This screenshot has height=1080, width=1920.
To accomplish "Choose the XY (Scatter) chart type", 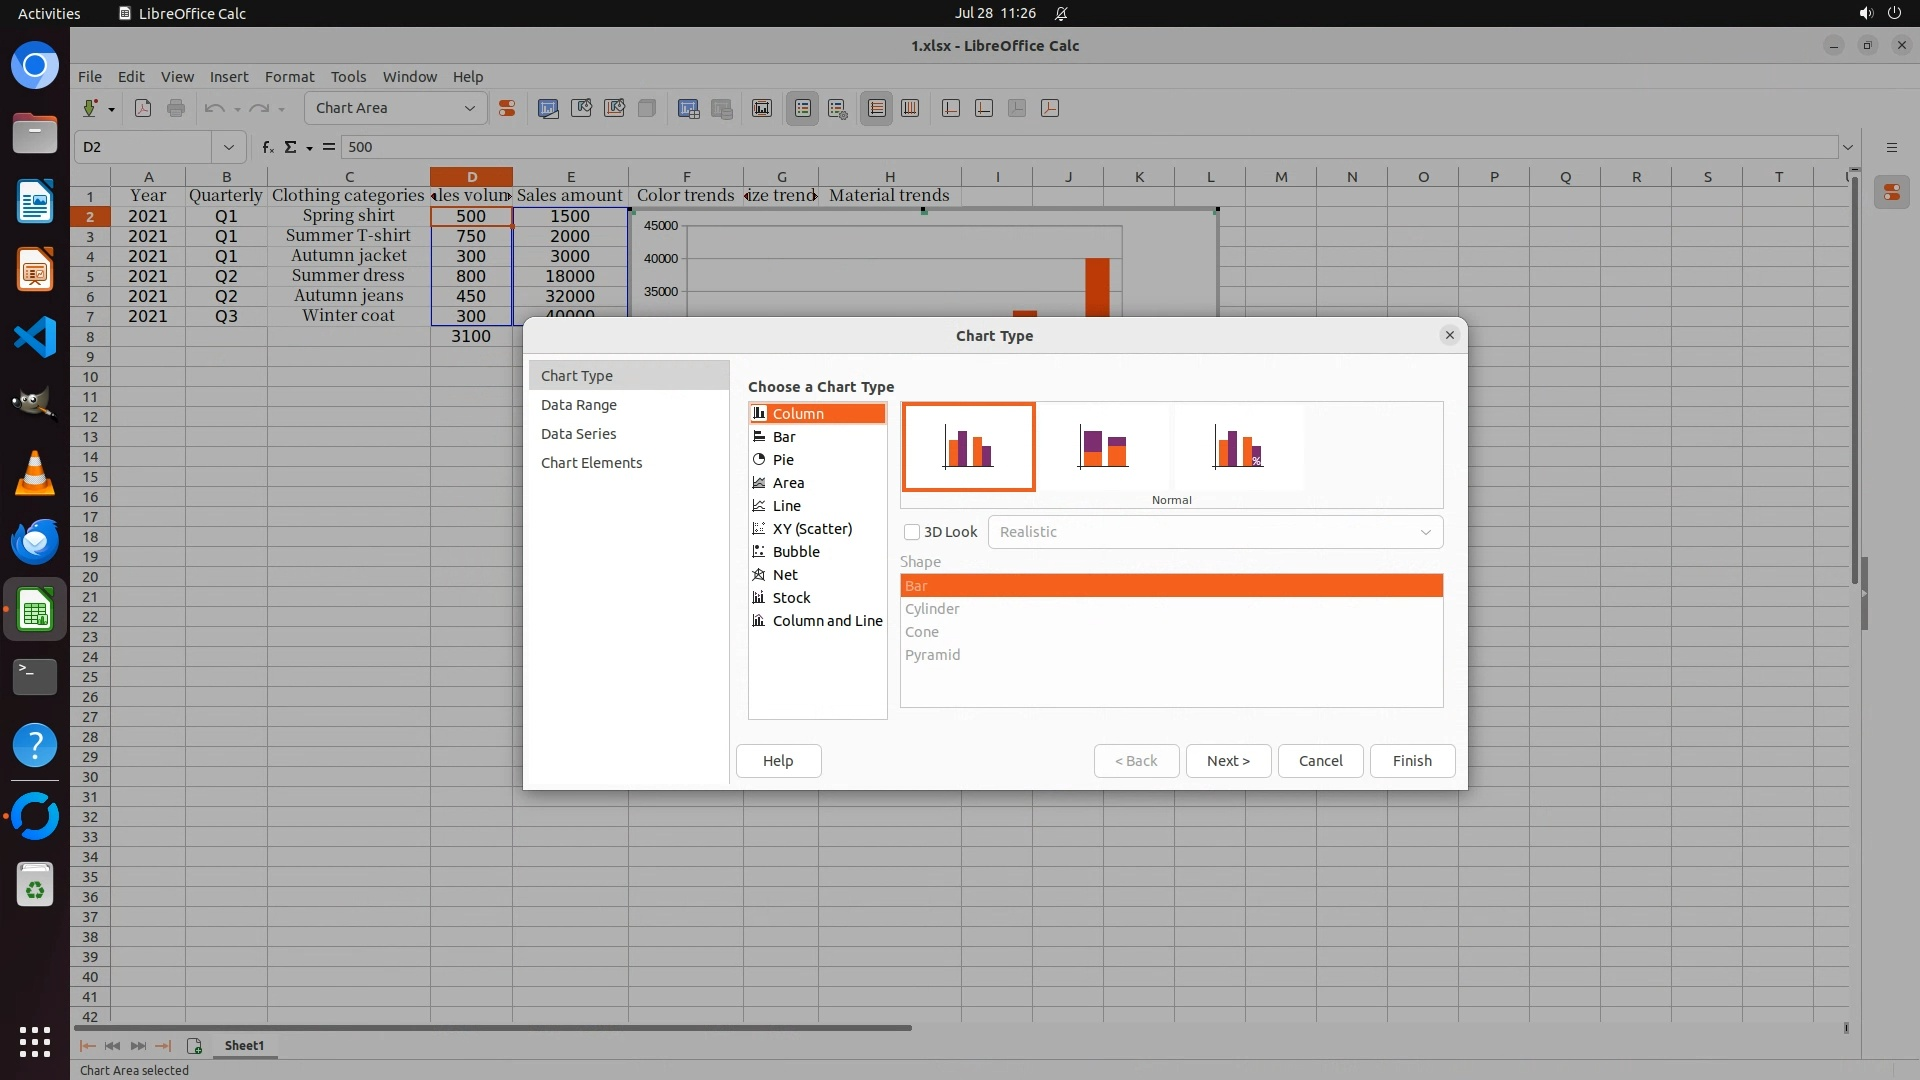I will coord(812,529).
